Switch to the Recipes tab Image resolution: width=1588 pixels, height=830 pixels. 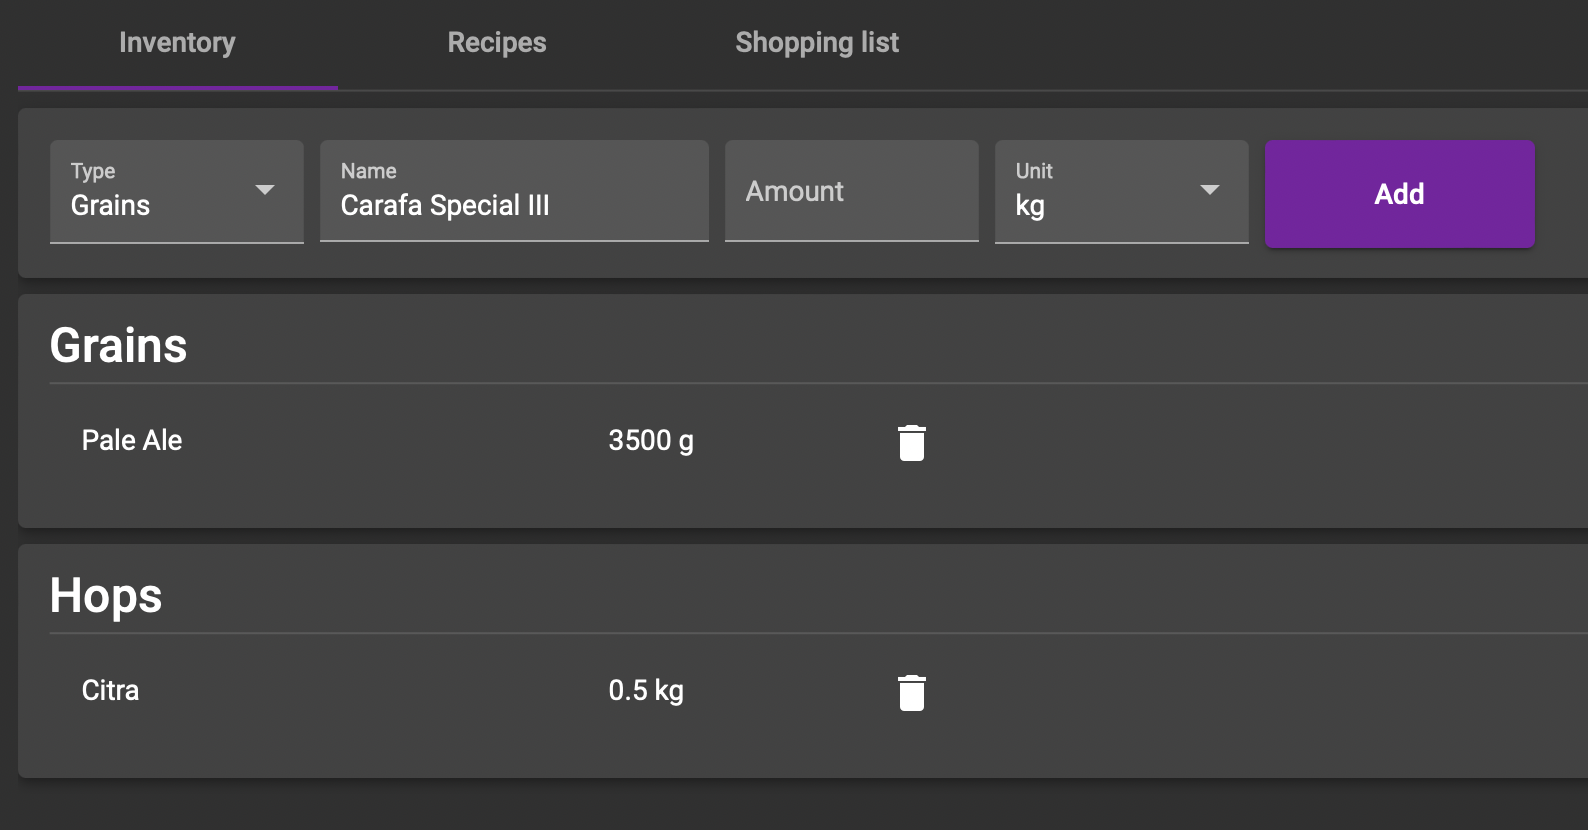pyautogui.click(x=497, y=43)
